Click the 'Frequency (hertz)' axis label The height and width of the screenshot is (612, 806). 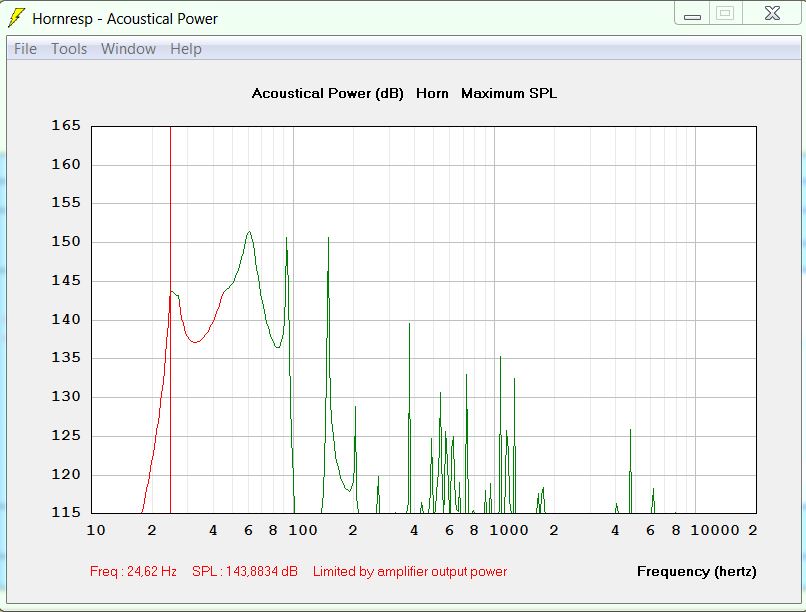pos(697,571)
